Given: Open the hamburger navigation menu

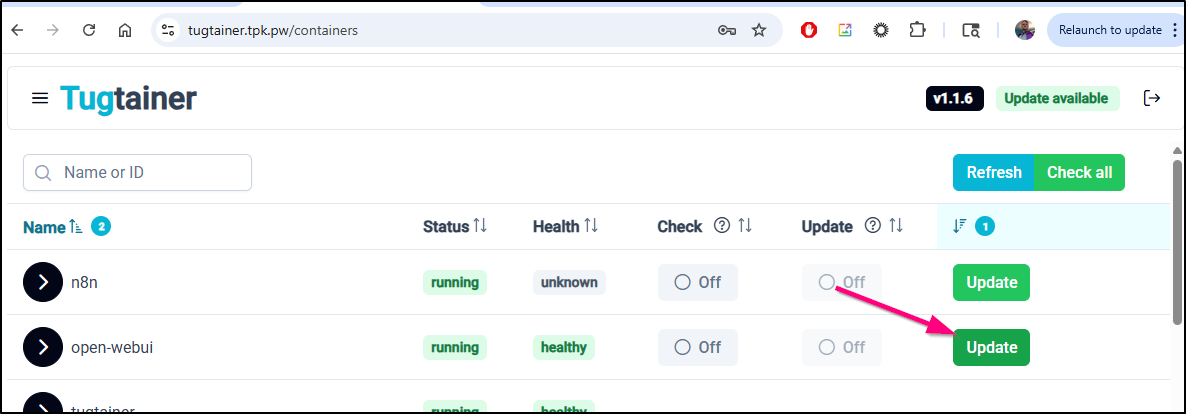Looking at the screenshot, I should pyautogui.click(x=40, y=98).
